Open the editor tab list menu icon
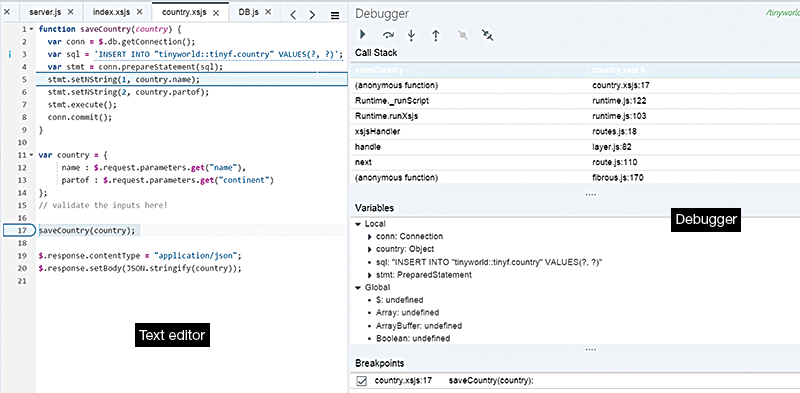 (x=335, y=15)
